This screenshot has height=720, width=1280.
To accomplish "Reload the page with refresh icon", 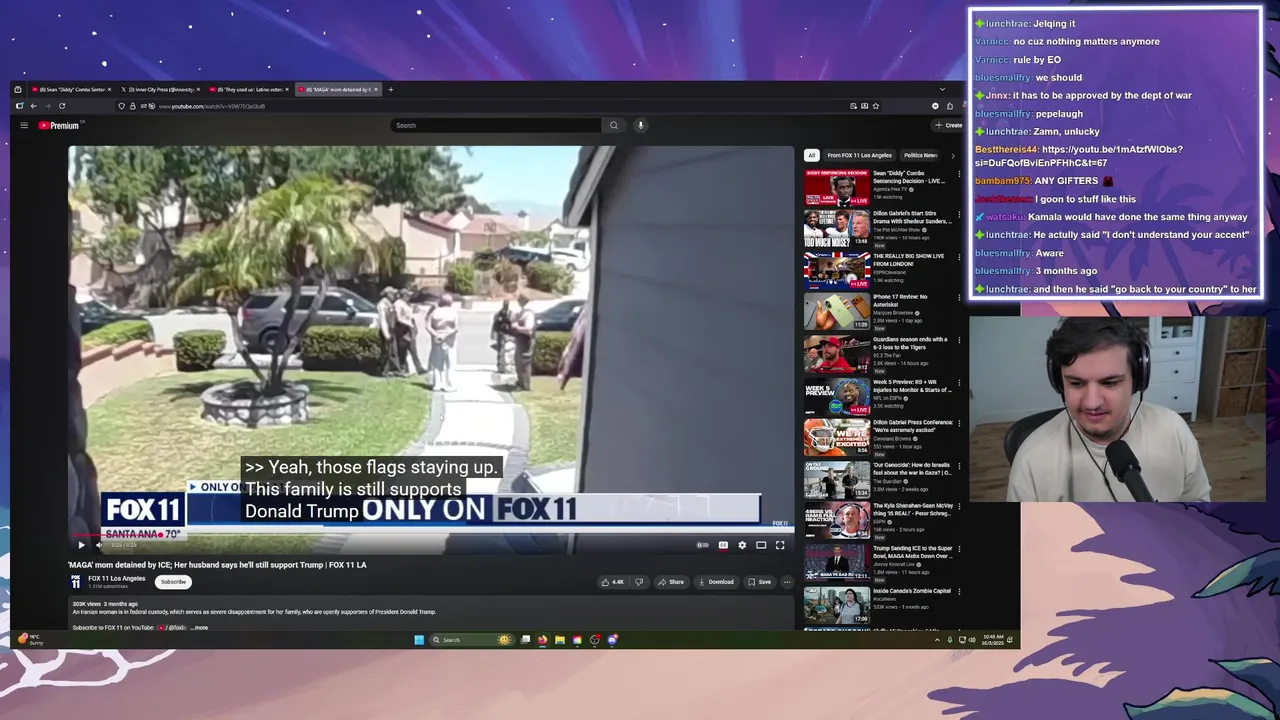I will (x=62, y=106).
